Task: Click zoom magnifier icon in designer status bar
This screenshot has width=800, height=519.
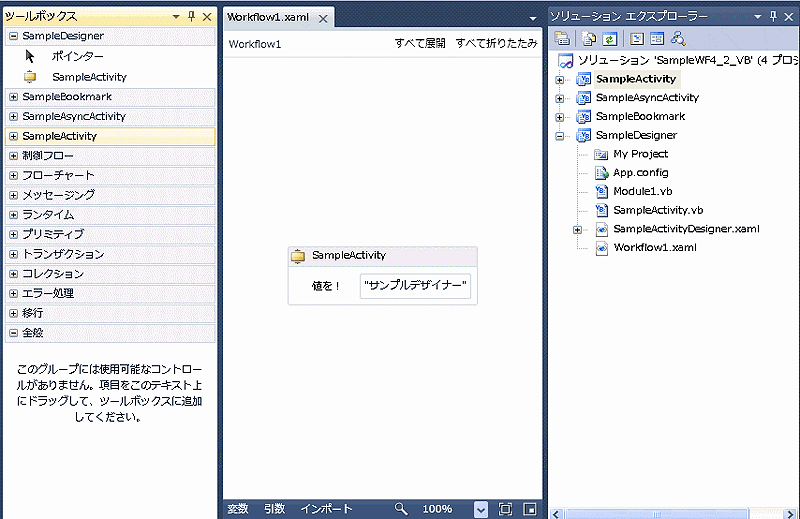Action: point(401,509)
